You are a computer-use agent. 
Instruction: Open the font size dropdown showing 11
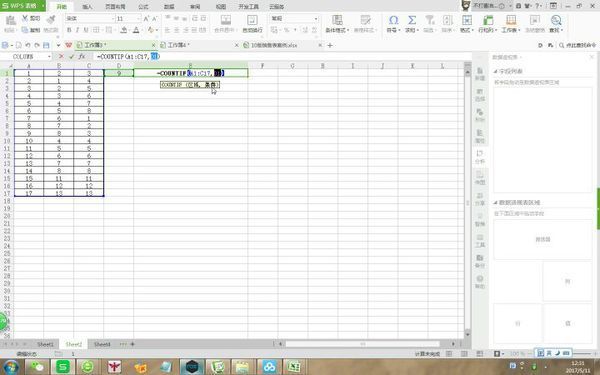click(x=128, y=18)
